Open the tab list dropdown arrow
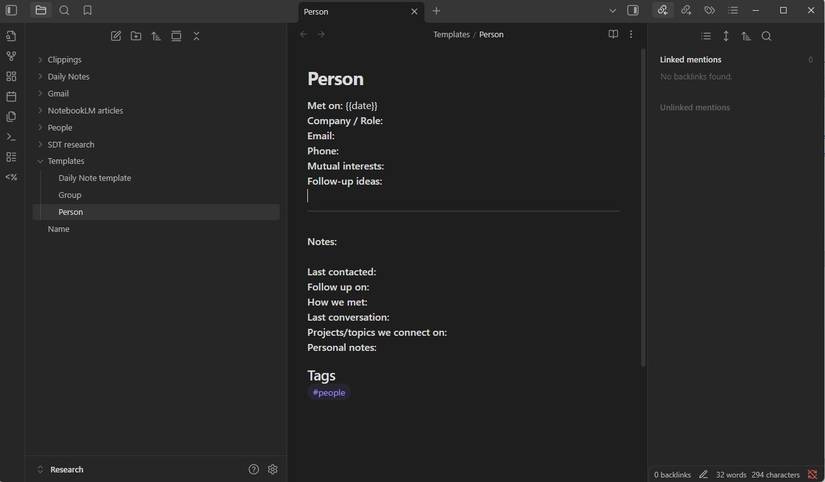Viewport: 825px width, 482px height. click(x=612, y=11)
